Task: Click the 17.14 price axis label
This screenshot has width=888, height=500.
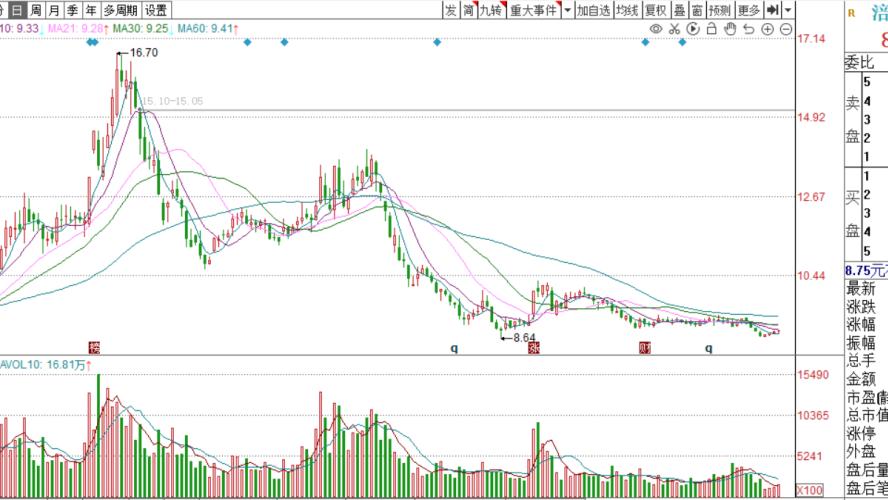Action: click(x=812, y=39)
